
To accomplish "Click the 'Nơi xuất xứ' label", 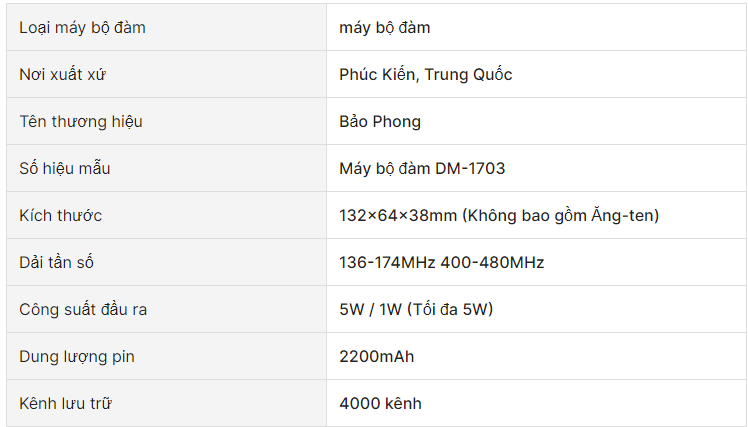I will point(62,74).
